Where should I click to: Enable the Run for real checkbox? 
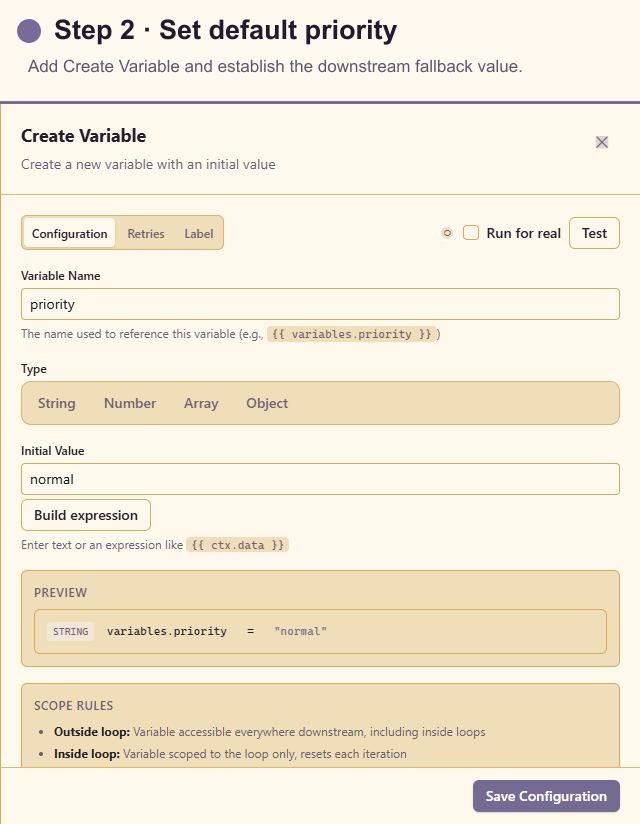click(471, 233)
